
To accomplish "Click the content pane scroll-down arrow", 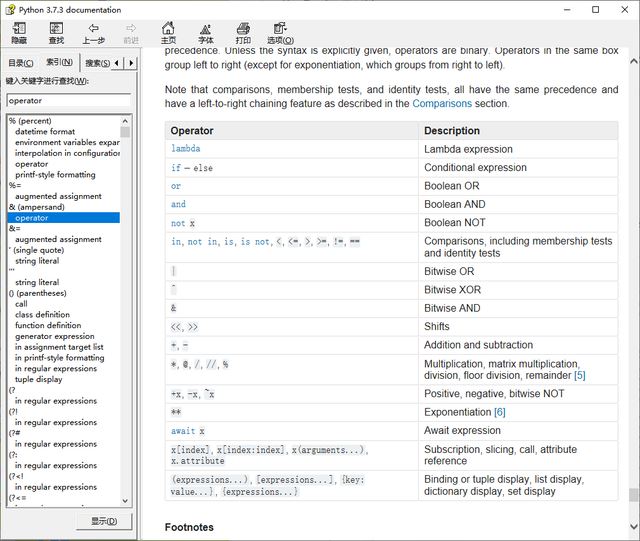I will [633, 526].
